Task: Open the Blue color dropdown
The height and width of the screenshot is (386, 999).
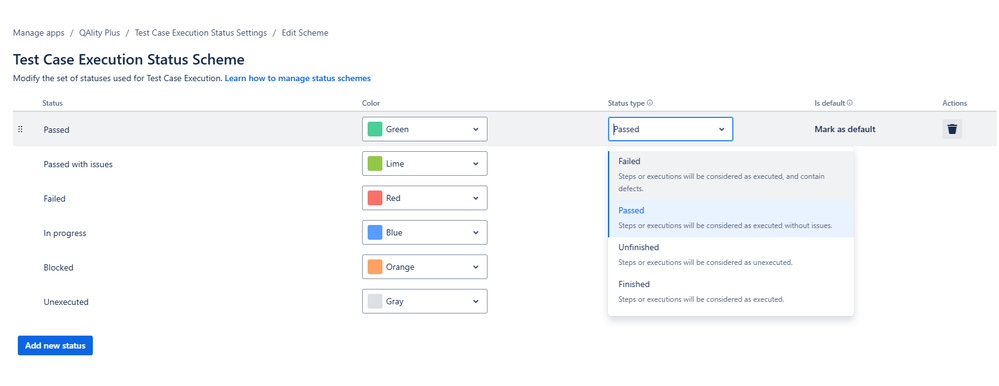Action: pyautogui.click(x=424, y=232)
